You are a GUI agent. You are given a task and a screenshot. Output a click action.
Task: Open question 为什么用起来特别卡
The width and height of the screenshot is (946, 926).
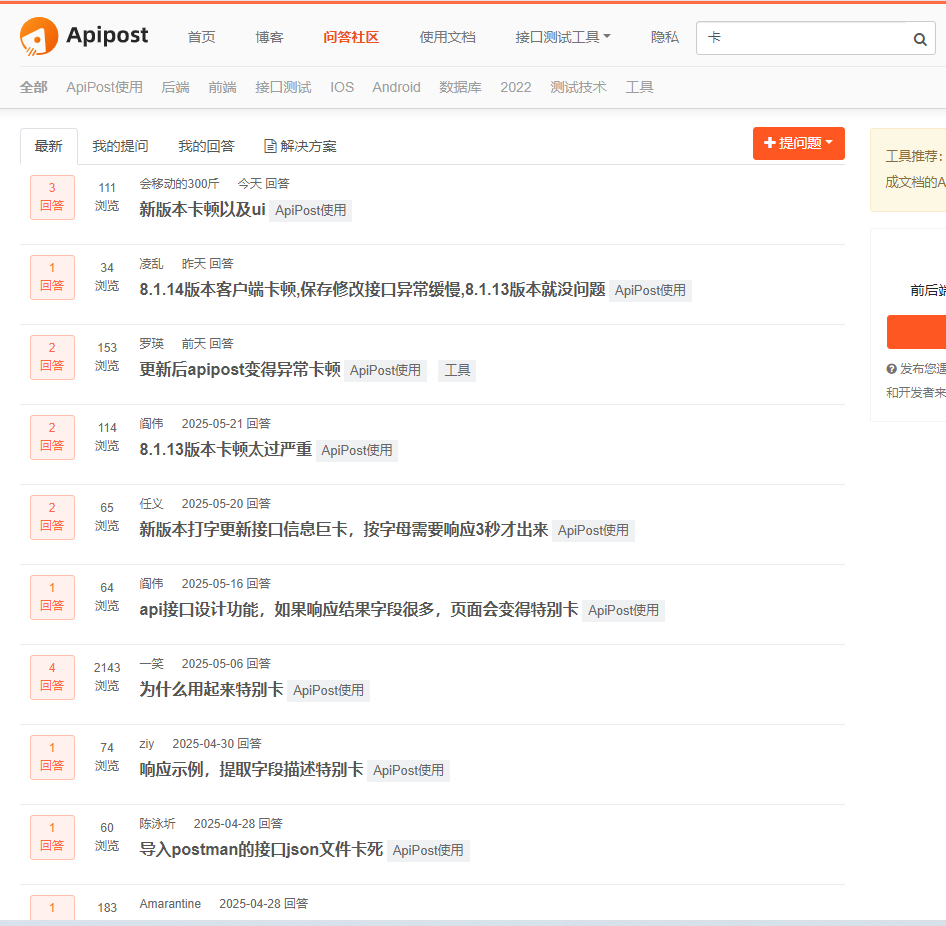(x=211, y=690)
